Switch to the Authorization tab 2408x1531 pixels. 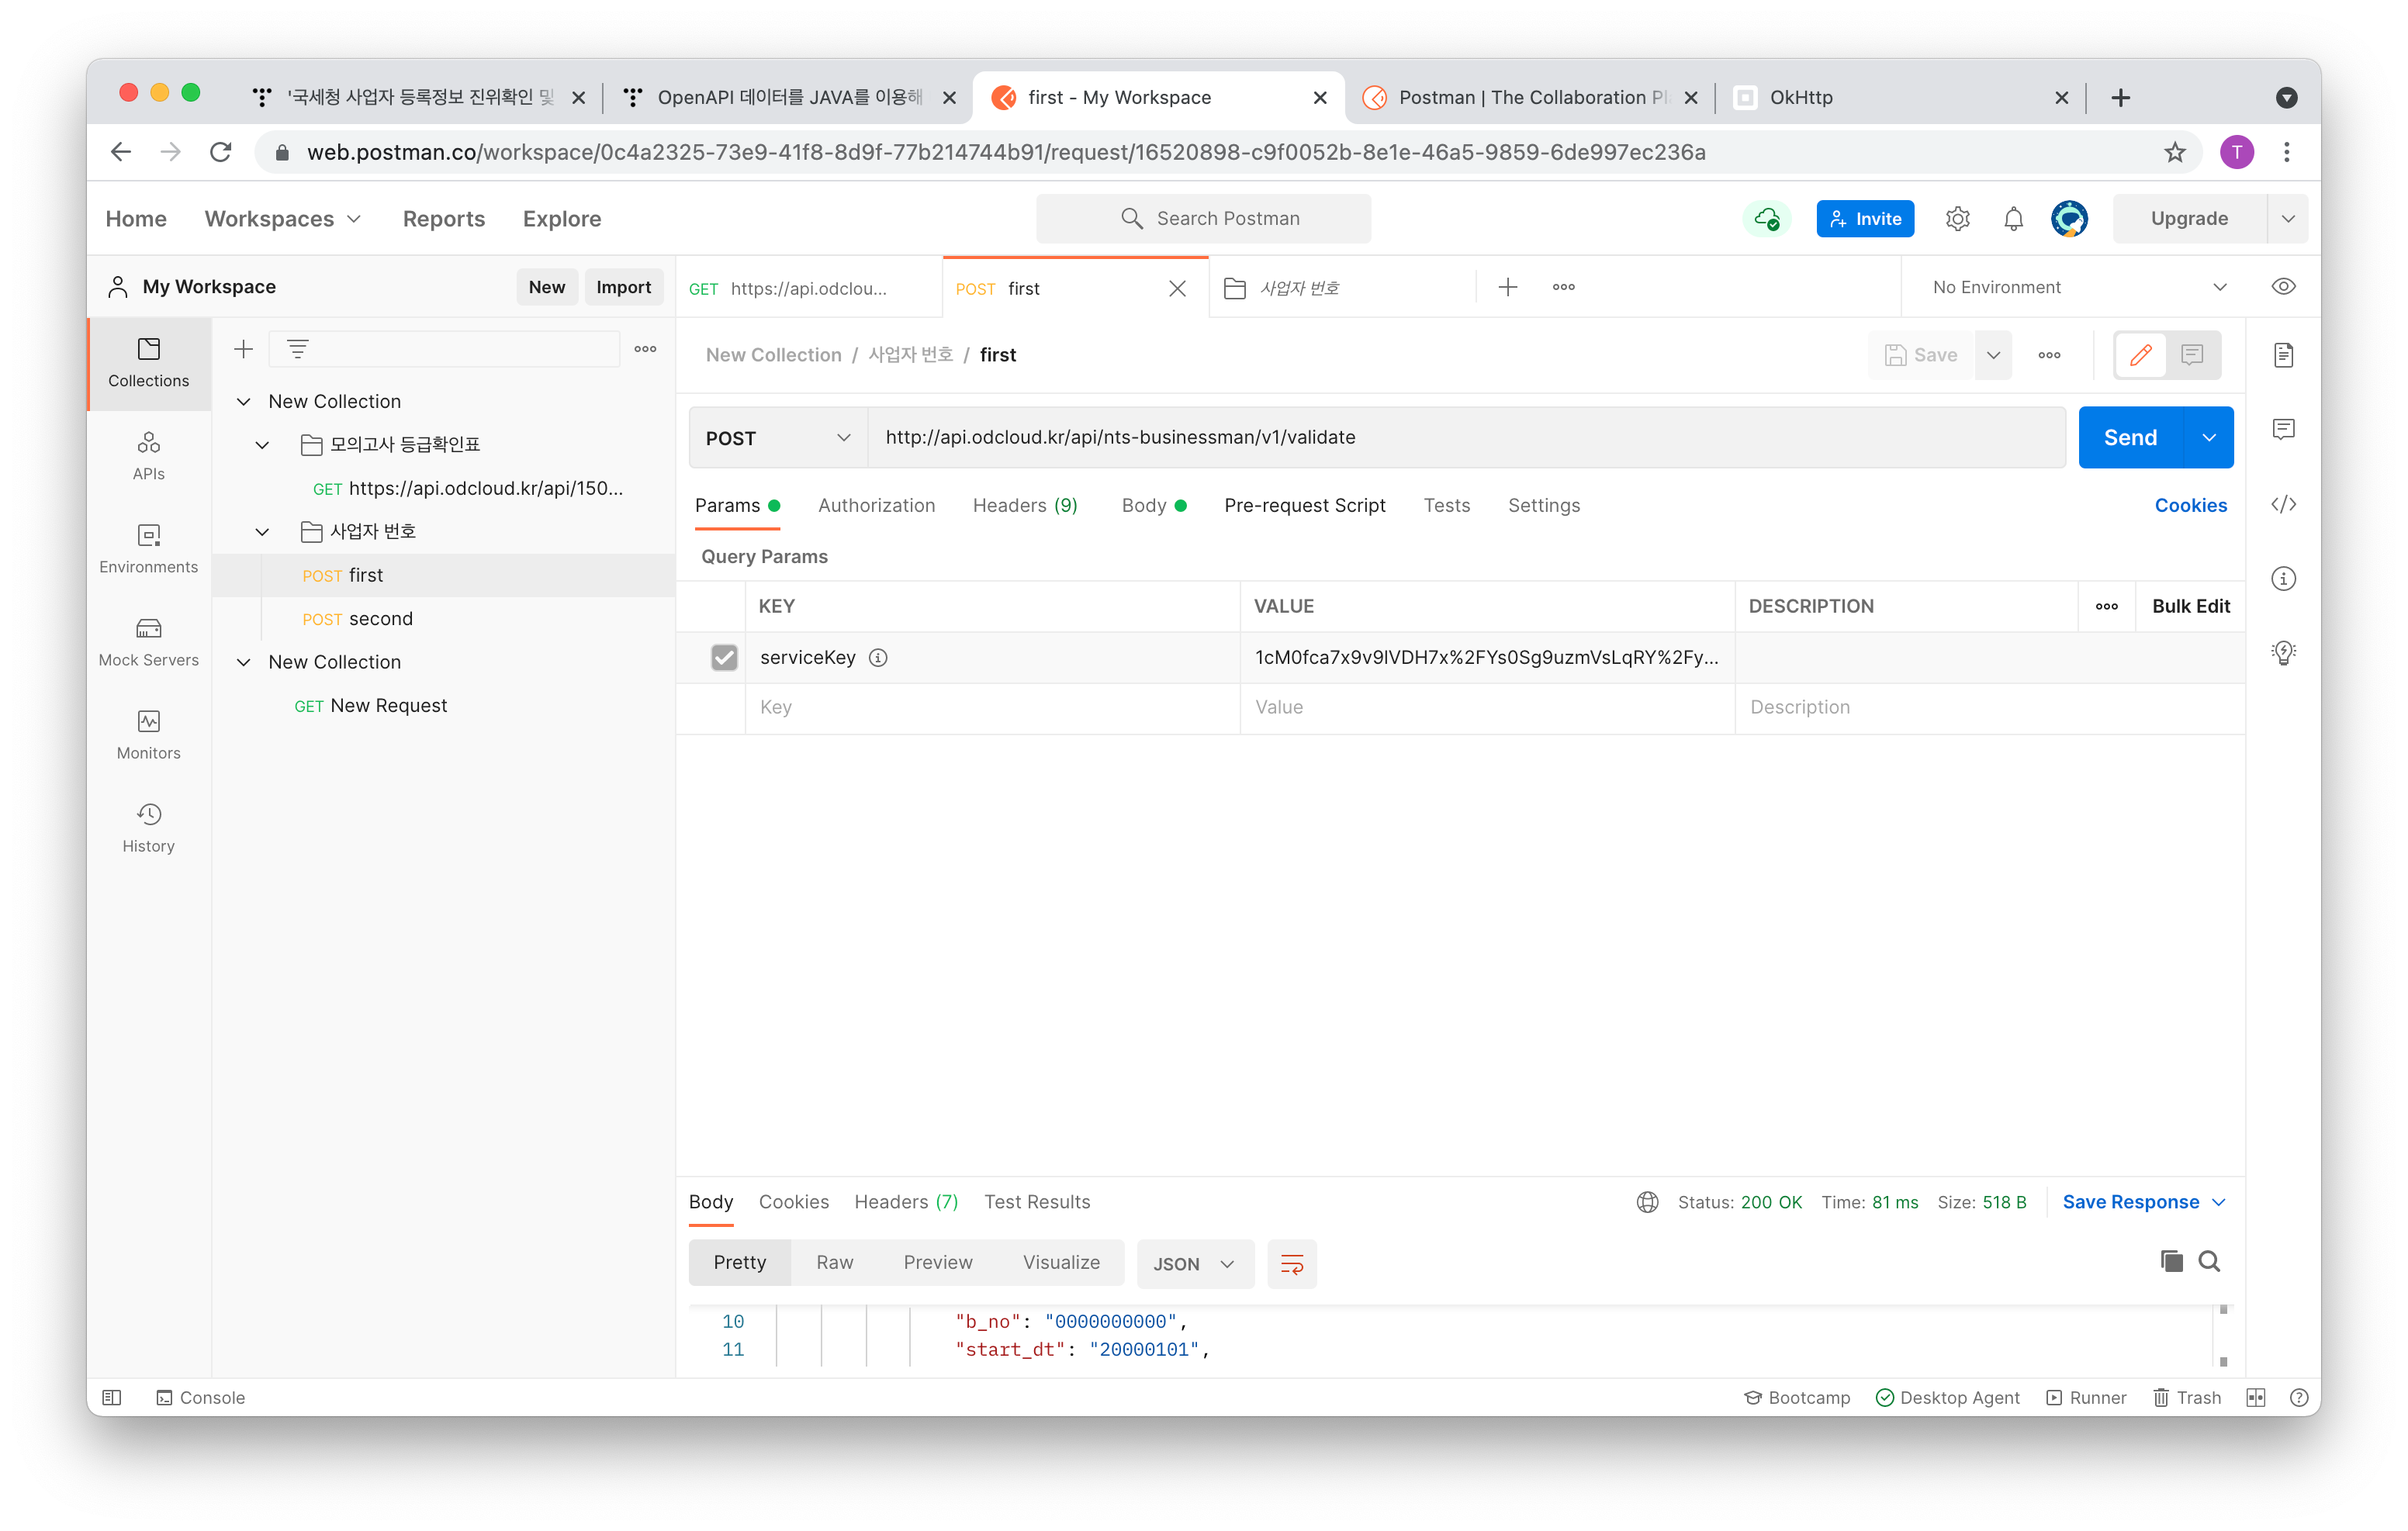(x=876, y=505)
